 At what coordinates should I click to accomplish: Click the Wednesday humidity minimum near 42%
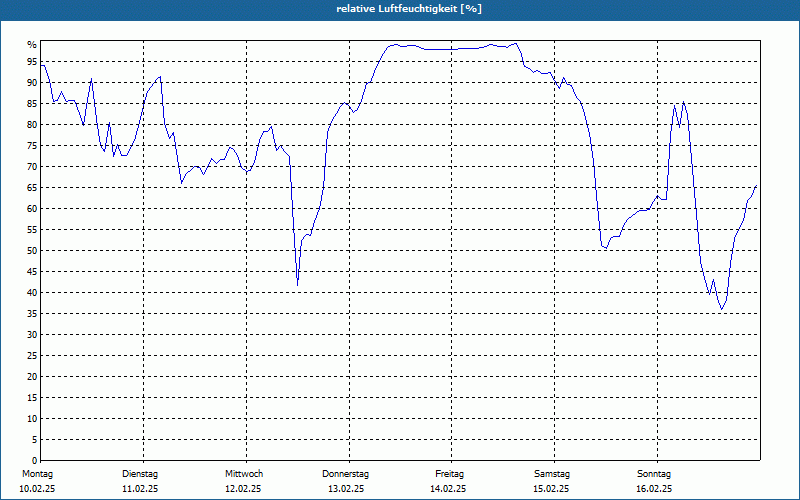coord(297,285)
